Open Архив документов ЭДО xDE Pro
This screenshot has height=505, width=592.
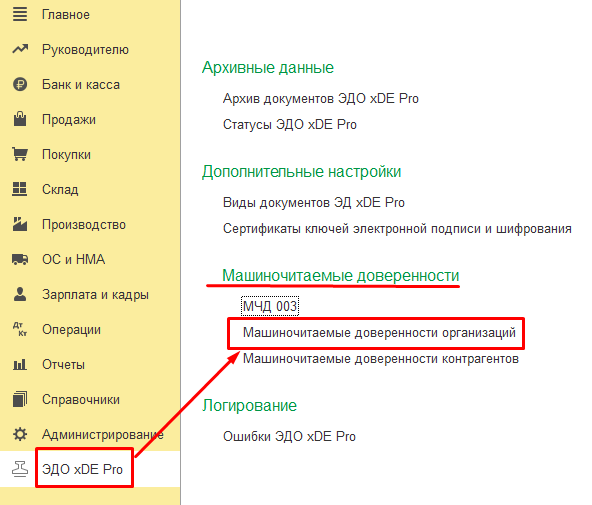(321, 99)
